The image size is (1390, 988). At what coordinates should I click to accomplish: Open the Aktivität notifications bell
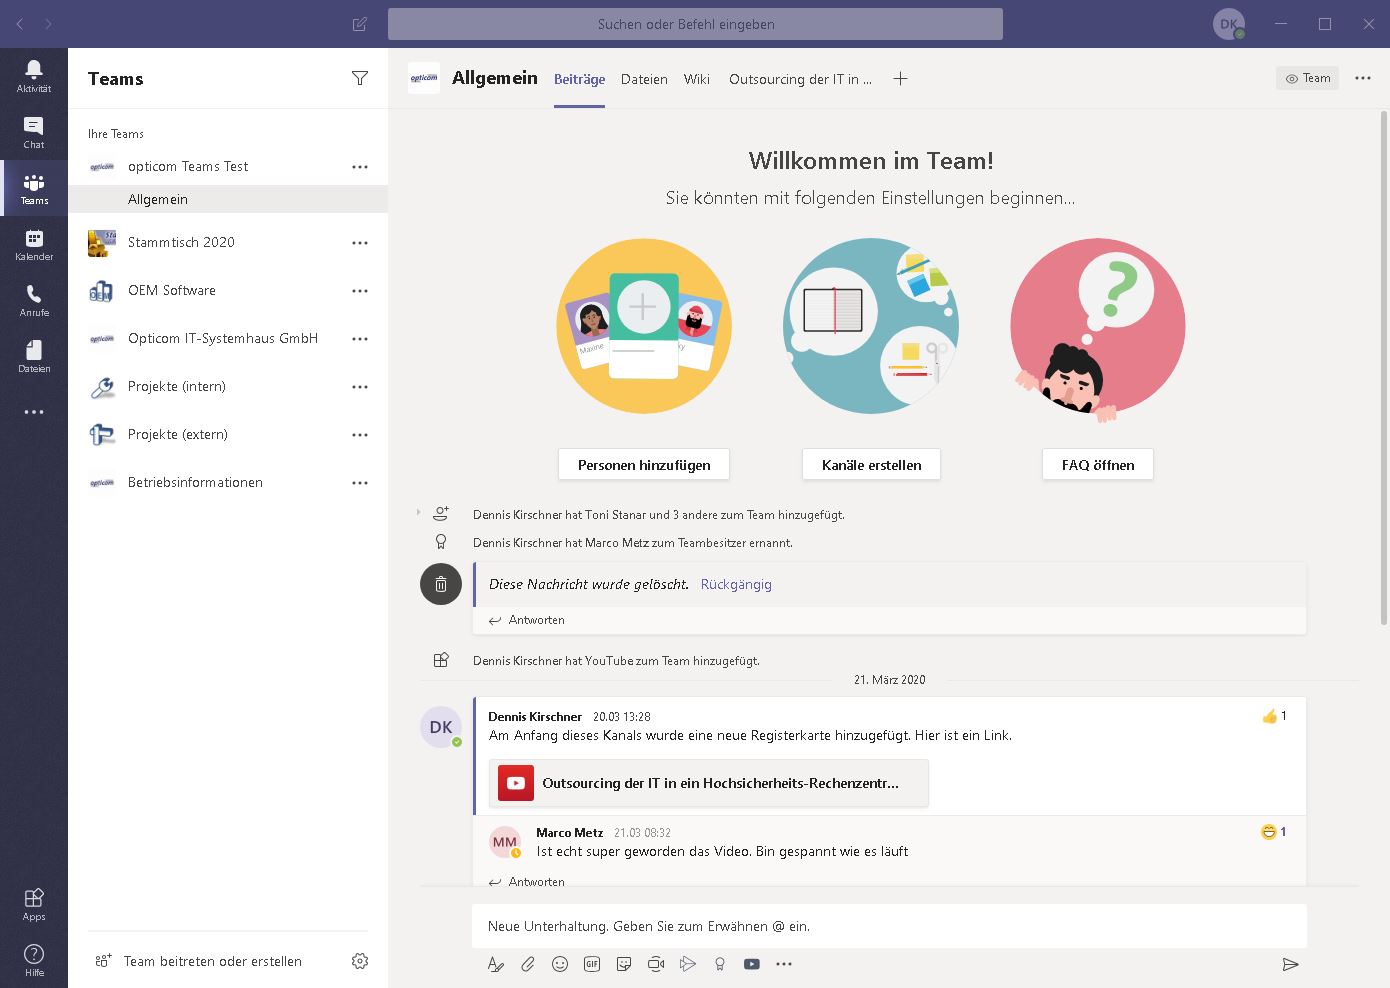(x=34, y=75)
